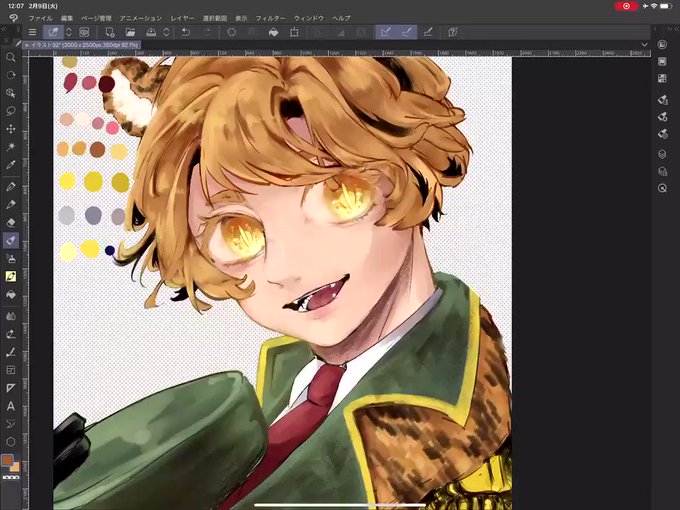Select the yellow-highlighted custom pen tool

11,276
